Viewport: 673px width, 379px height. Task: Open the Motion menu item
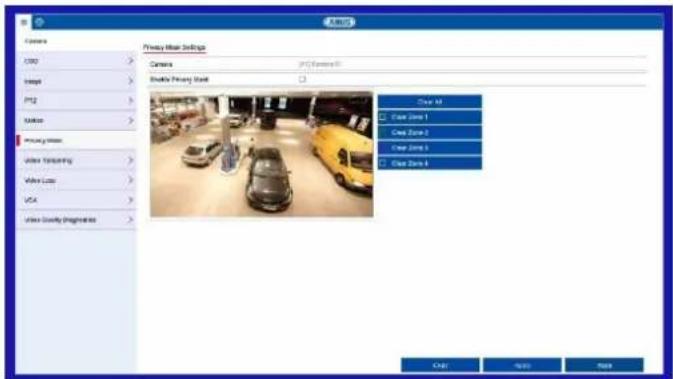76,120
